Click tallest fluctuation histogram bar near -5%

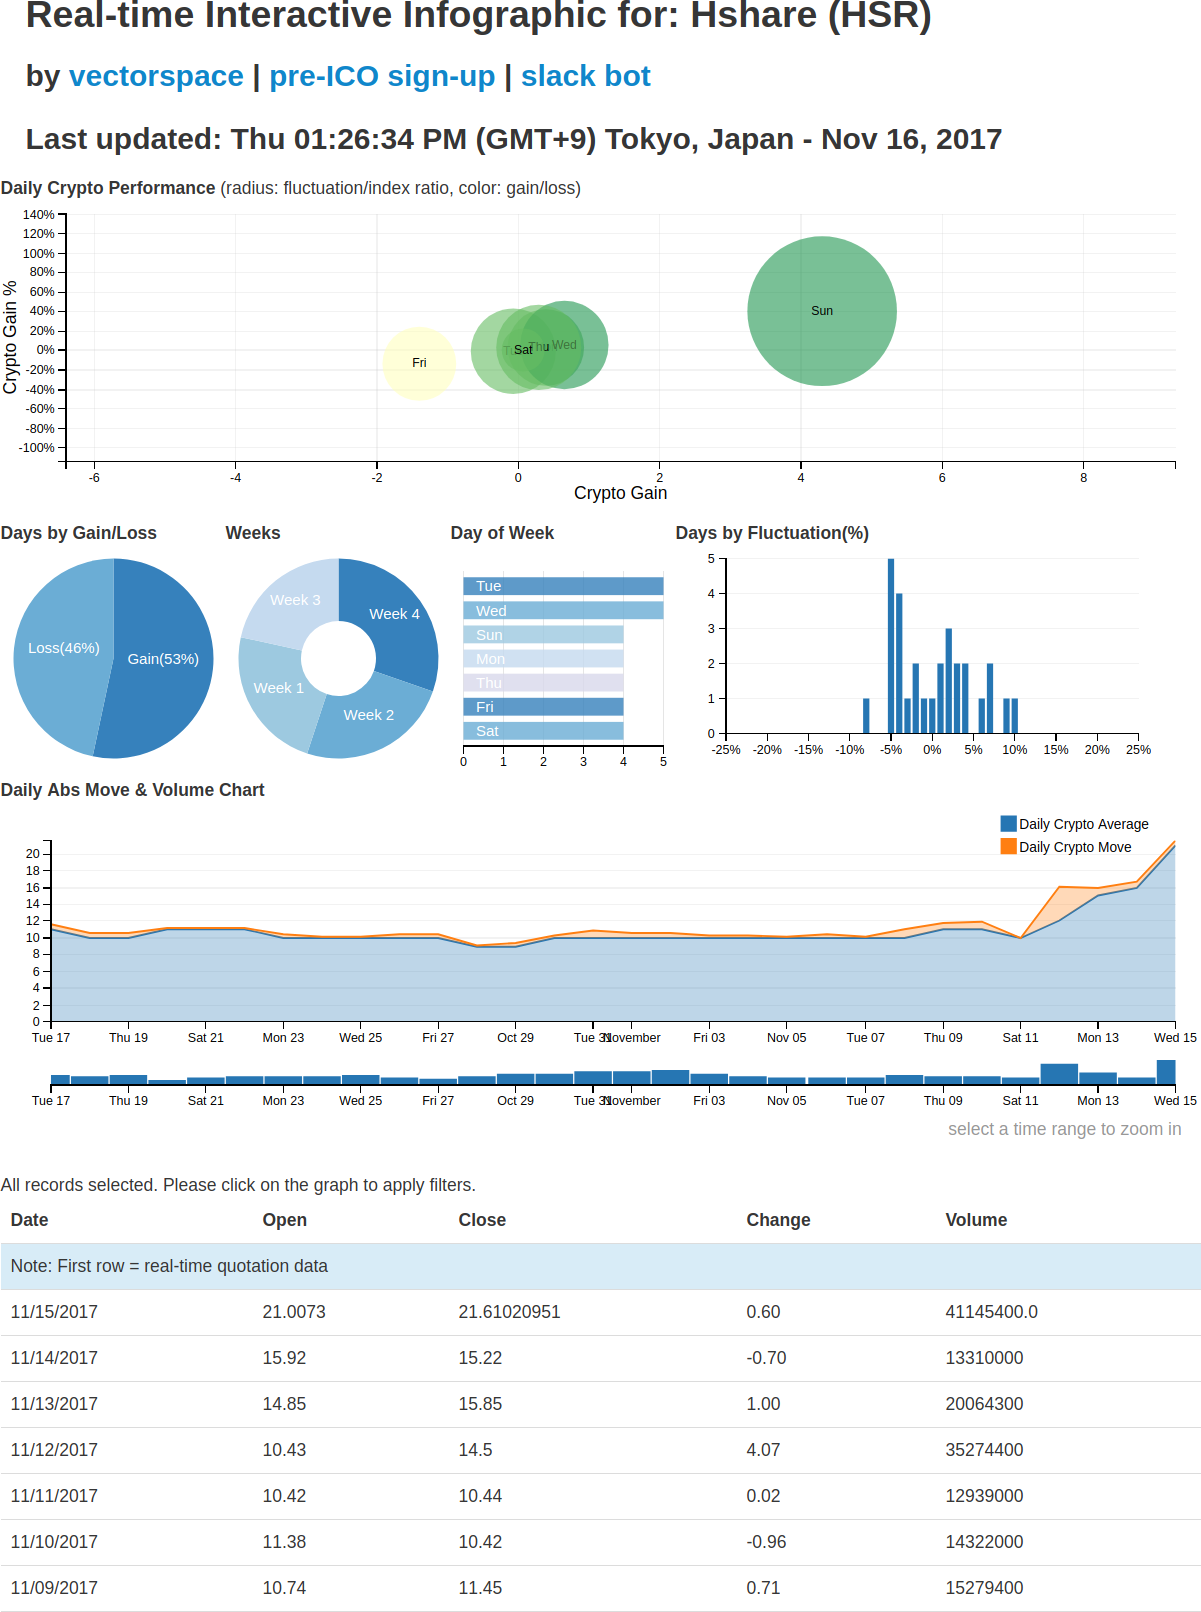click(891, 646)
